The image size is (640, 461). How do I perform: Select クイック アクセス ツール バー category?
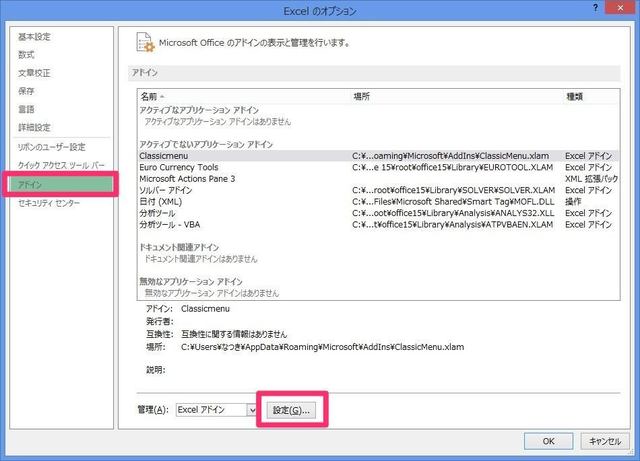(59, 165)
